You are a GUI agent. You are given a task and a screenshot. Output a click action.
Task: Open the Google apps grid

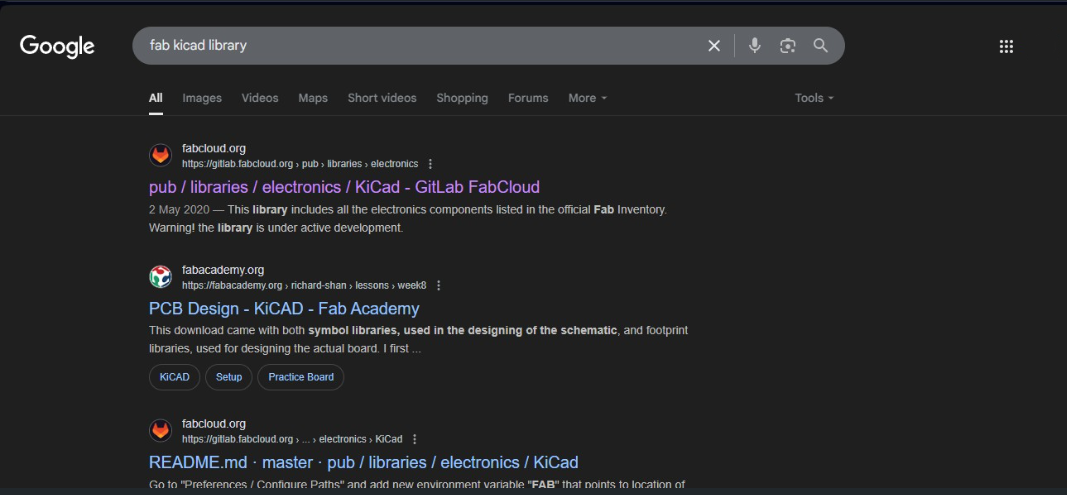click(1006, 46)
